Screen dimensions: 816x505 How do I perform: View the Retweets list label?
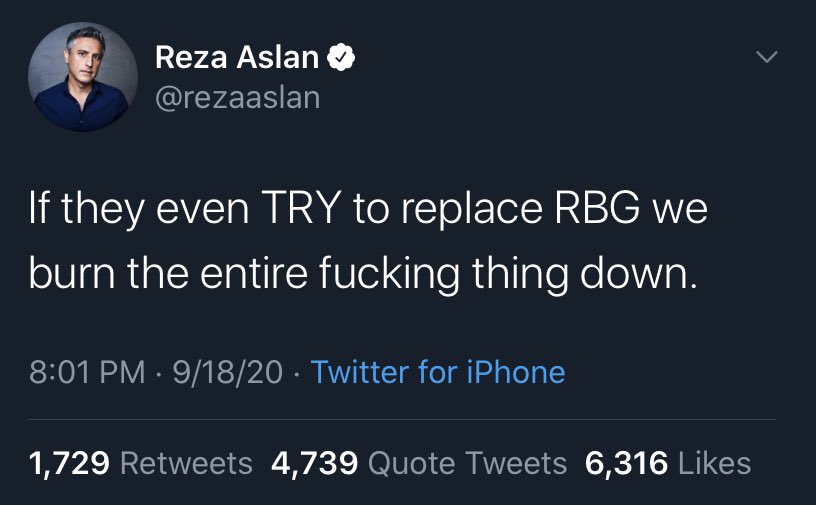click(x=186, y=463)
